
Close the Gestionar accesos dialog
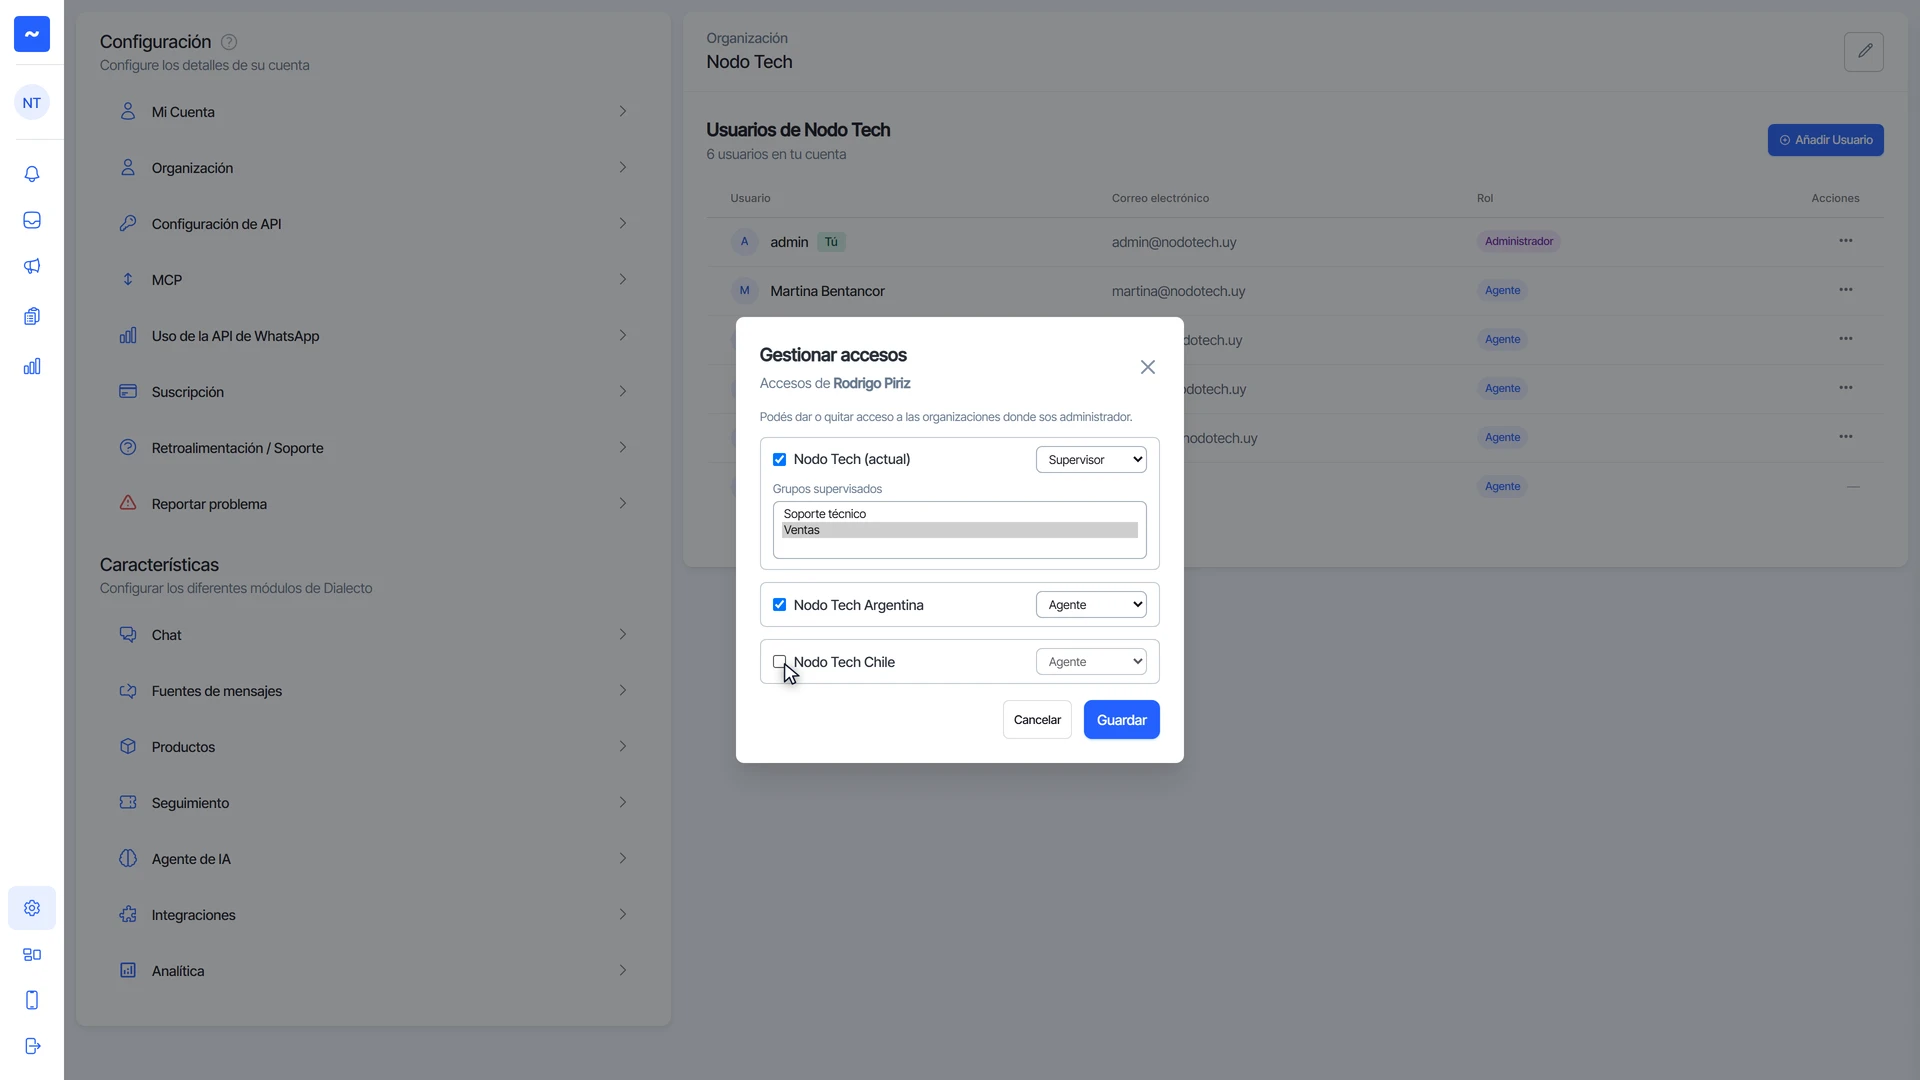click(x=1148, y=368)
